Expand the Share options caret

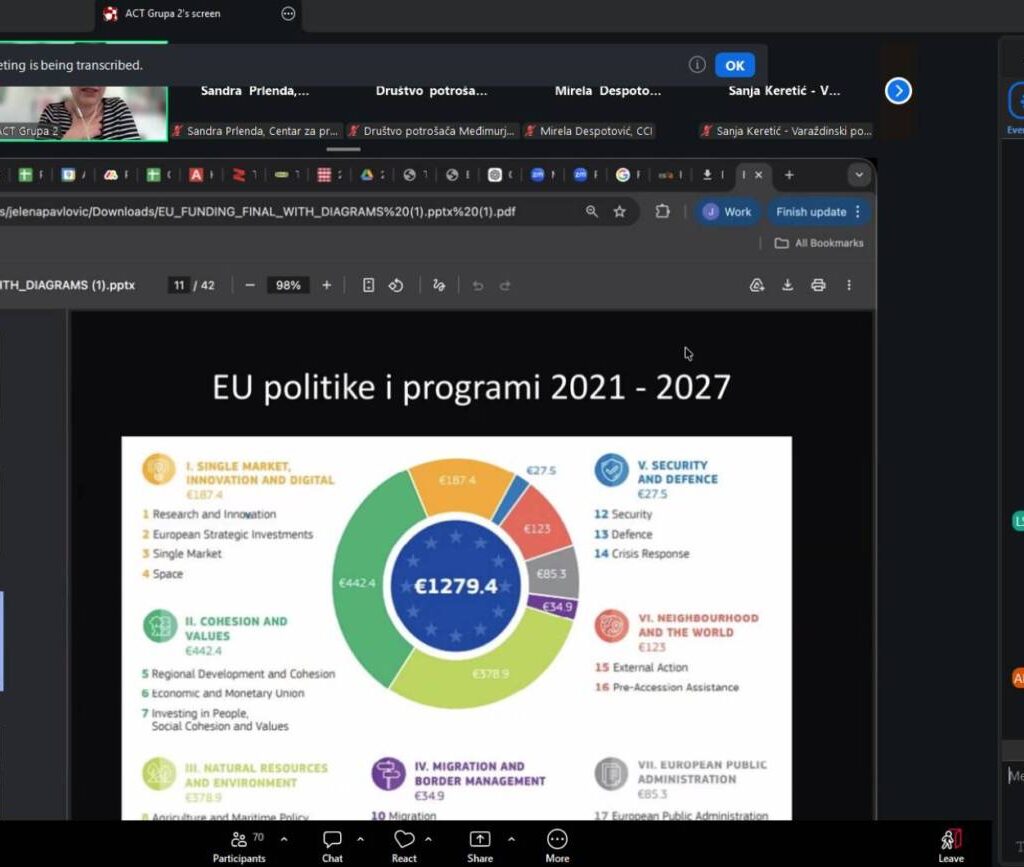511,839
